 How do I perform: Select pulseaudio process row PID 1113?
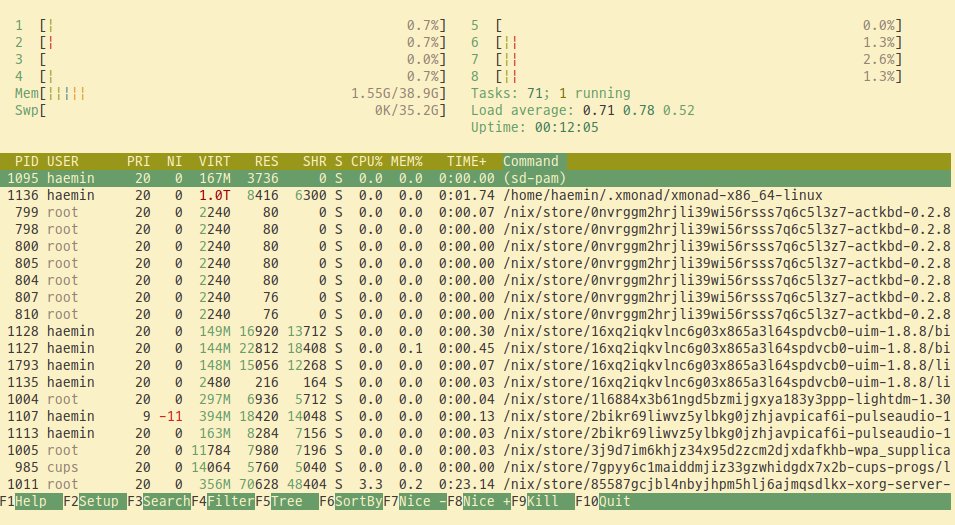(x=475, y=434)
